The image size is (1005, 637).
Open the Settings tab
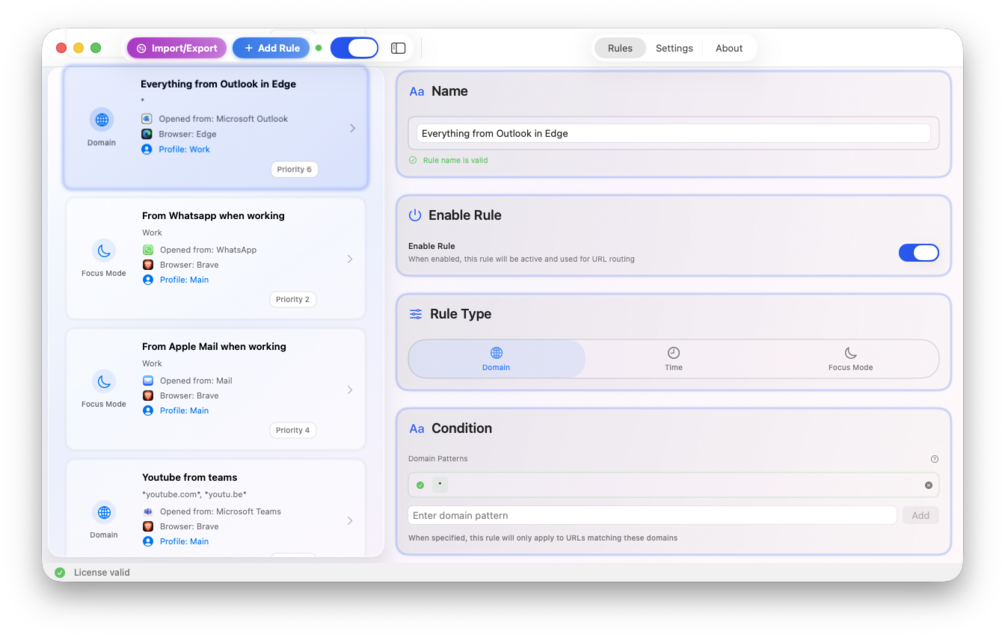(674, 48)
